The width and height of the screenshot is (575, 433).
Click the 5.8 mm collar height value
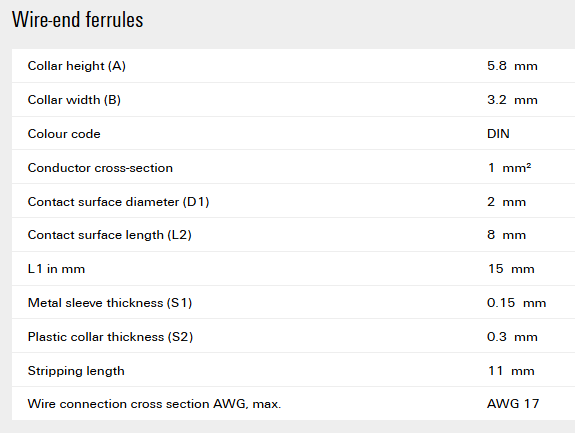coord(512,66)
